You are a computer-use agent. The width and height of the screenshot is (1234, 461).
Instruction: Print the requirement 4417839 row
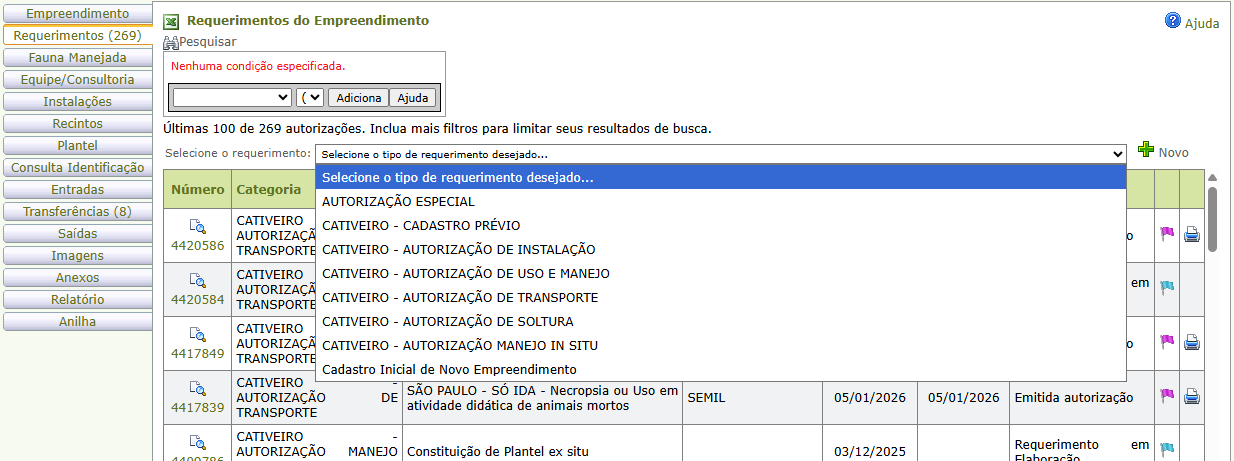coord(1191,396)
